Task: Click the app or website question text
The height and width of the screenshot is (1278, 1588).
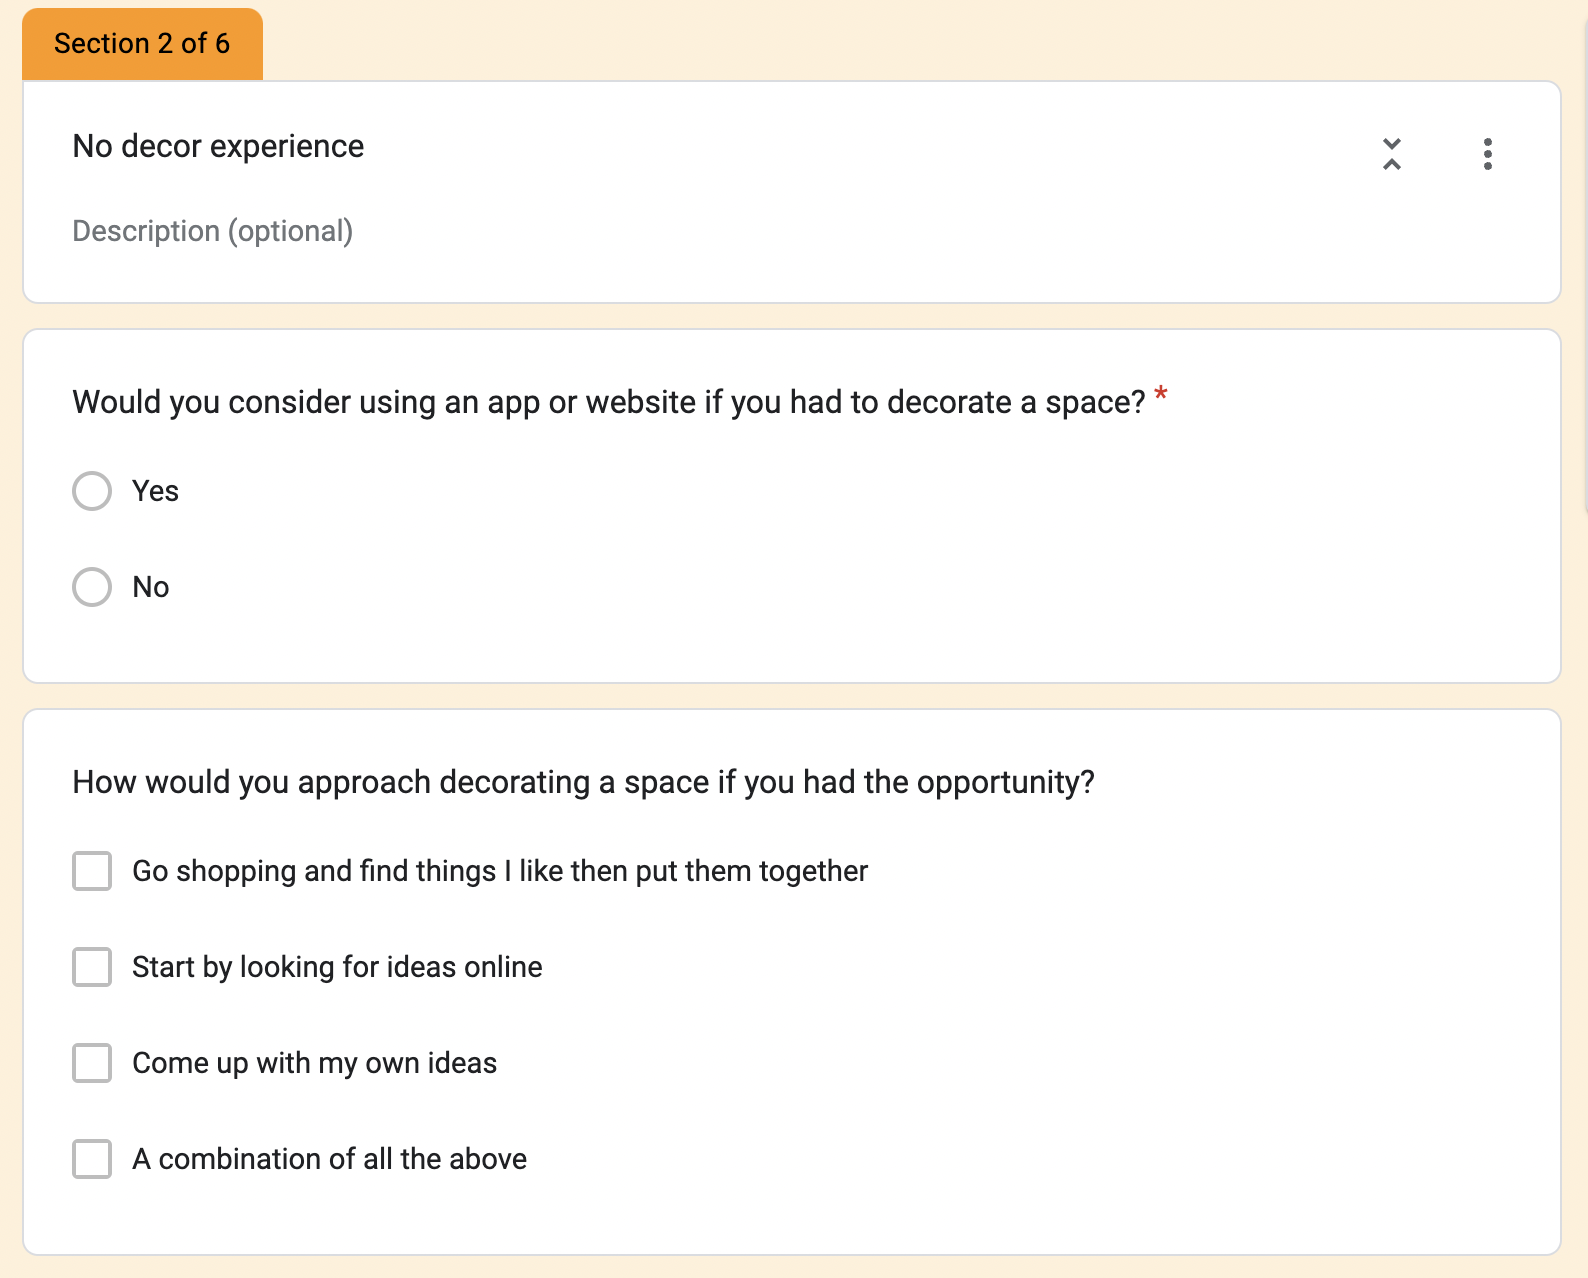Action: (608, 402)
